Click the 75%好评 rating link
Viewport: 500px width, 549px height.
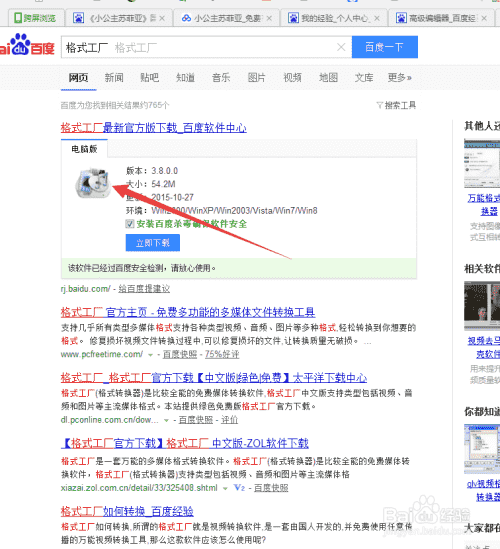222,354
